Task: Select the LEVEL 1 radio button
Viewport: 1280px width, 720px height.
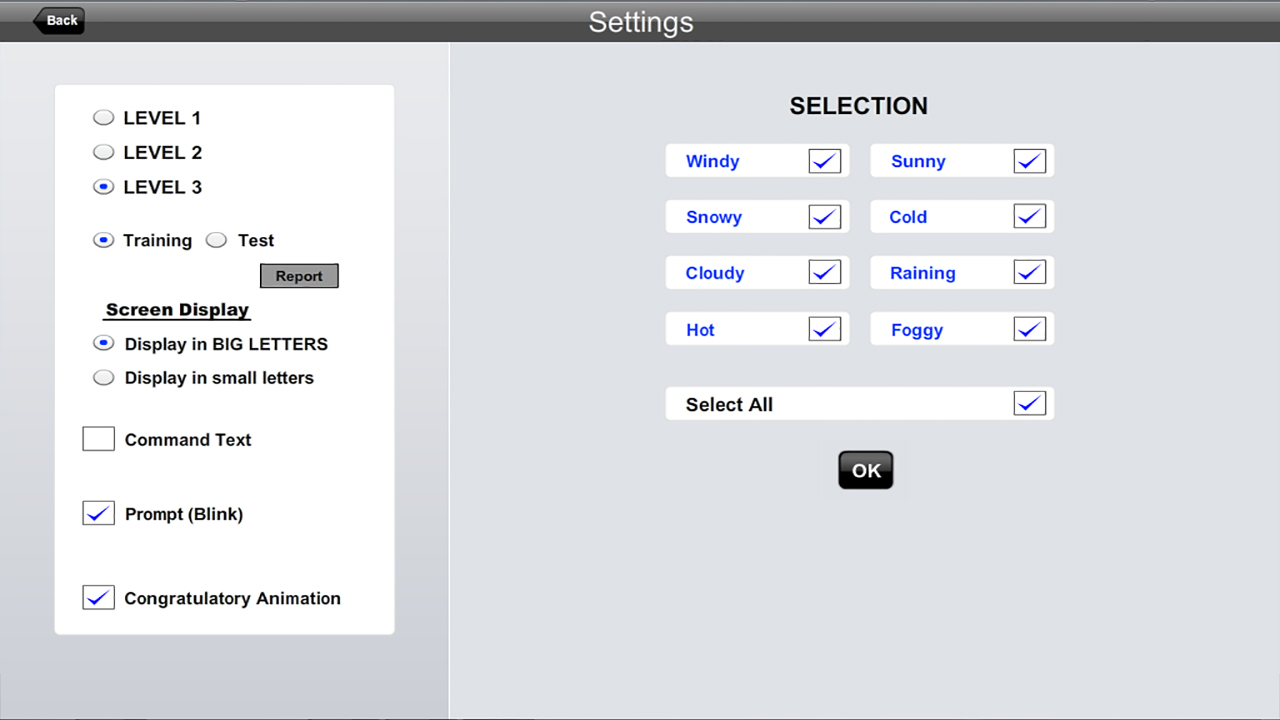Action: click(x=103, y=118)
